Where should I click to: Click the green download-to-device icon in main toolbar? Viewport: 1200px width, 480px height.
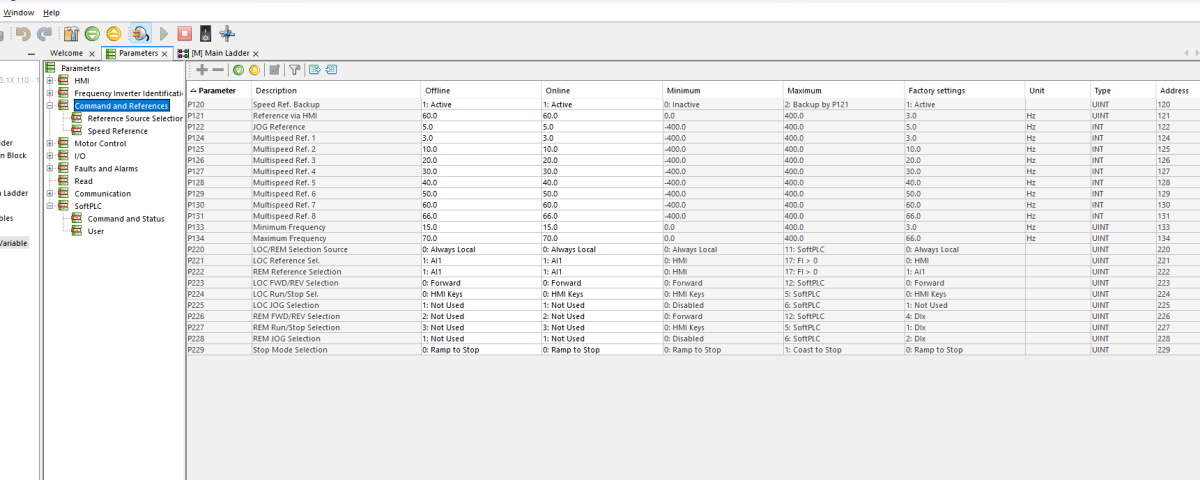click(x=92, y=33)
